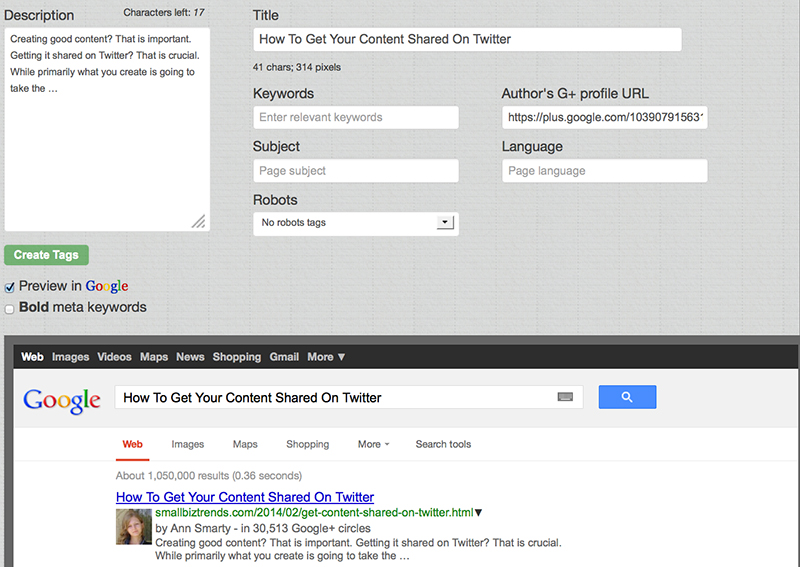Open Search tools
The width and height of the screenshot is (800, 567).
pyautogui.click(x=443, y=445)
